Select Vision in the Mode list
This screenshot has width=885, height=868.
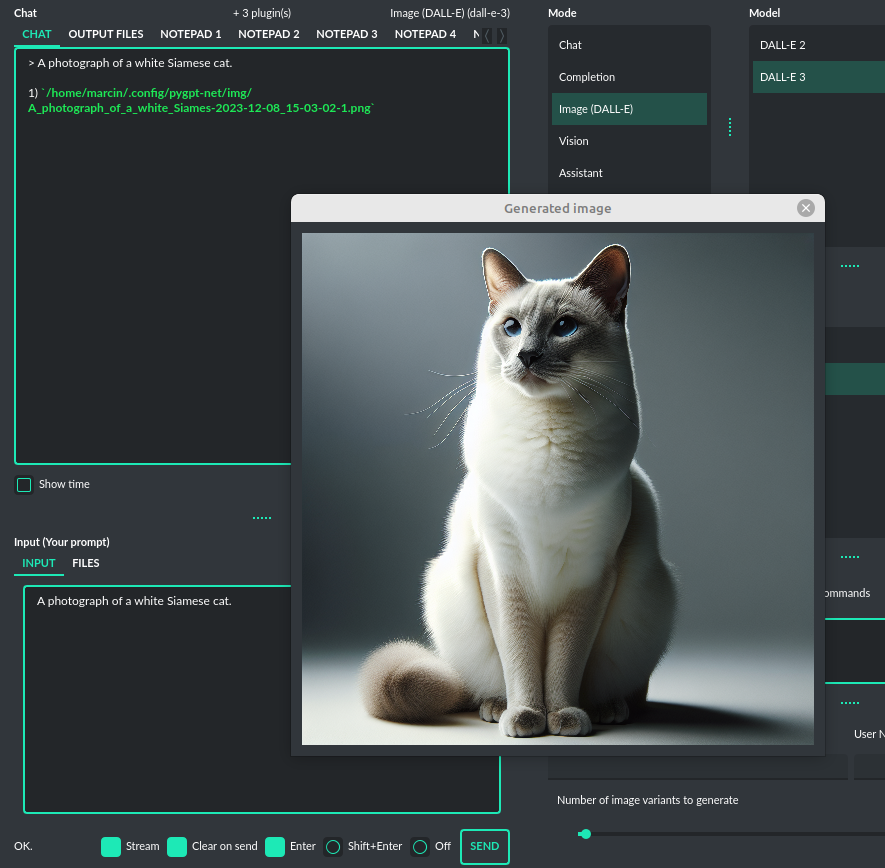coord(574,141)
